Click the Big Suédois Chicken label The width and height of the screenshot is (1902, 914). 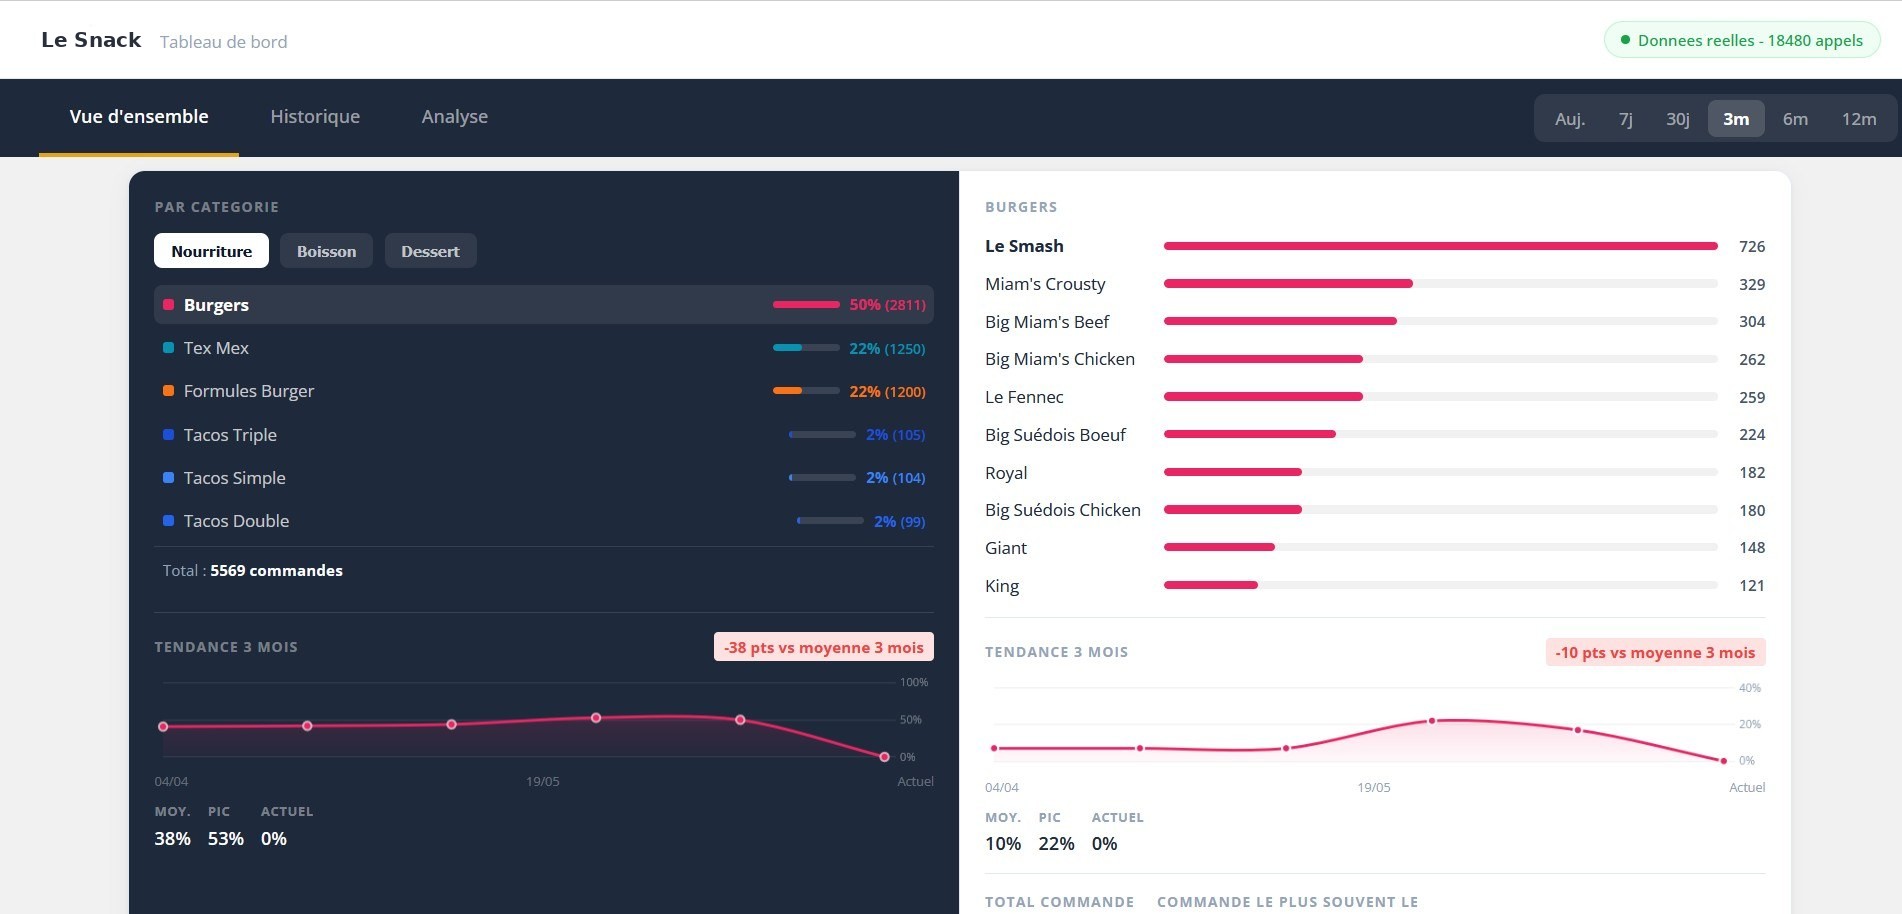pos(1063,510)
